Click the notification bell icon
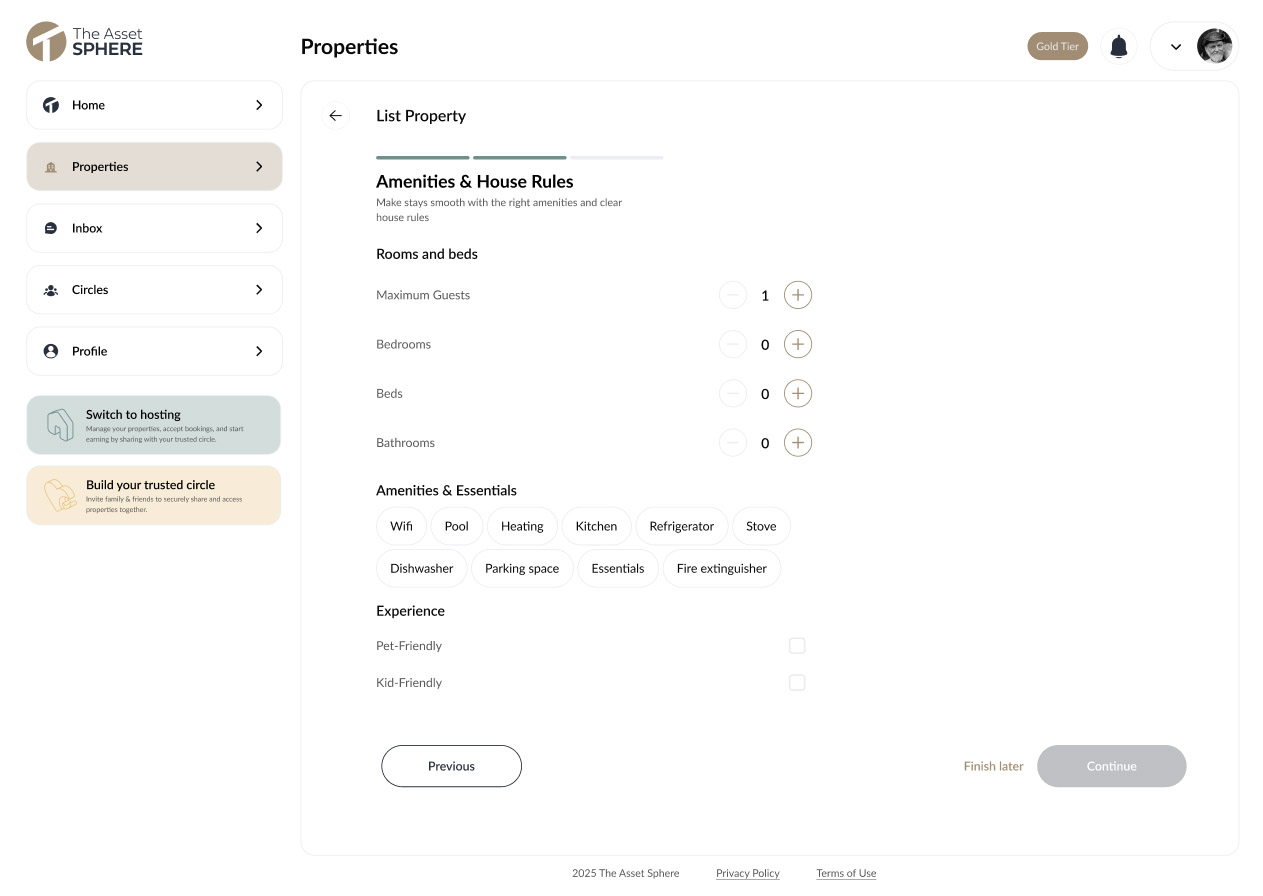Image resolution: width=1263 pixels, height=896 pixels. tap(1119, 46)
